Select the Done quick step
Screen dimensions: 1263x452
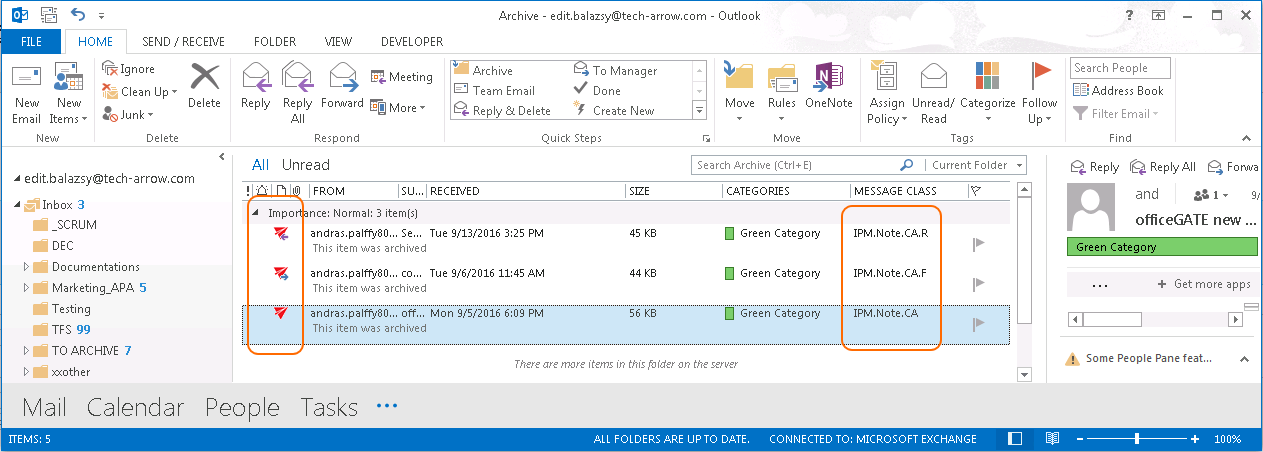tap(598, 90)
